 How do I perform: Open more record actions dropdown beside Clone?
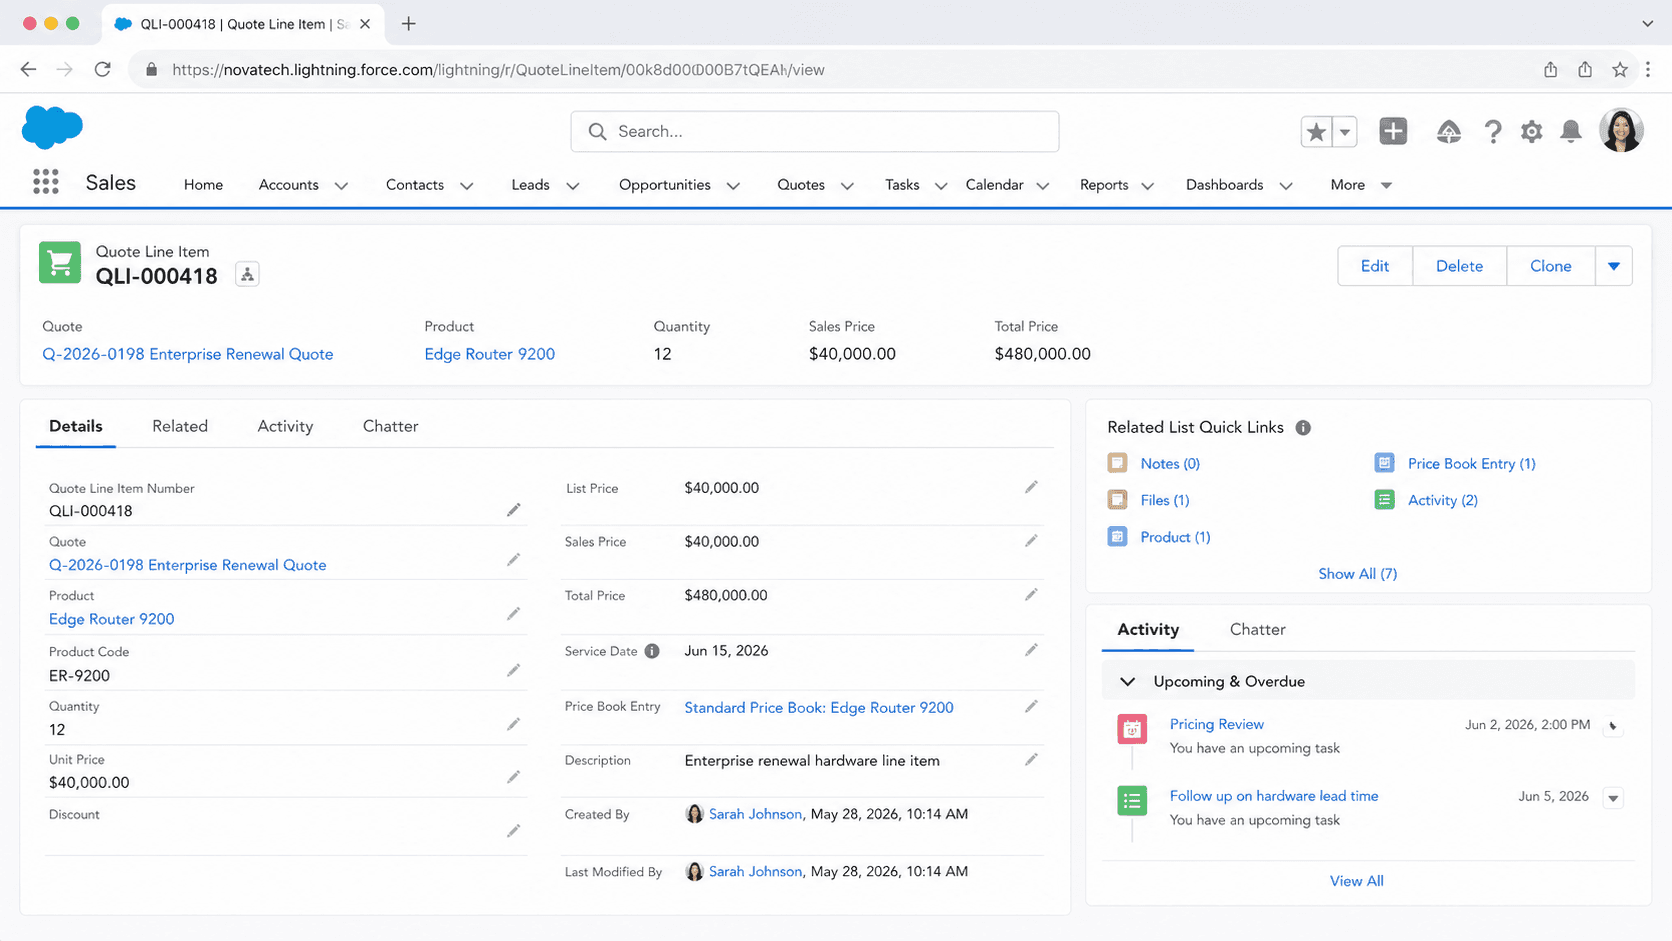point(1613,266)
